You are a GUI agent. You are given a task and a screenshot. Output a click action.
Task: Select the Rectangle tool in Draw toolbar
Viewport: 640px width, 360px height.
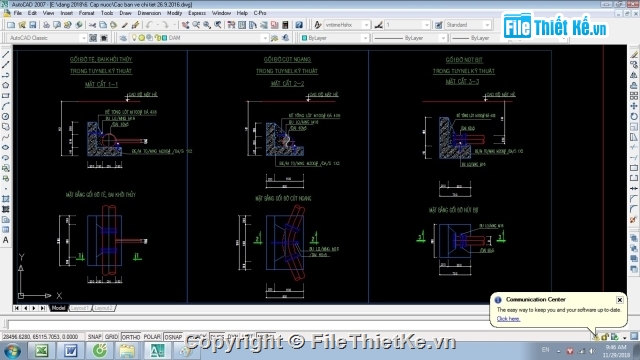pos(6,96)
